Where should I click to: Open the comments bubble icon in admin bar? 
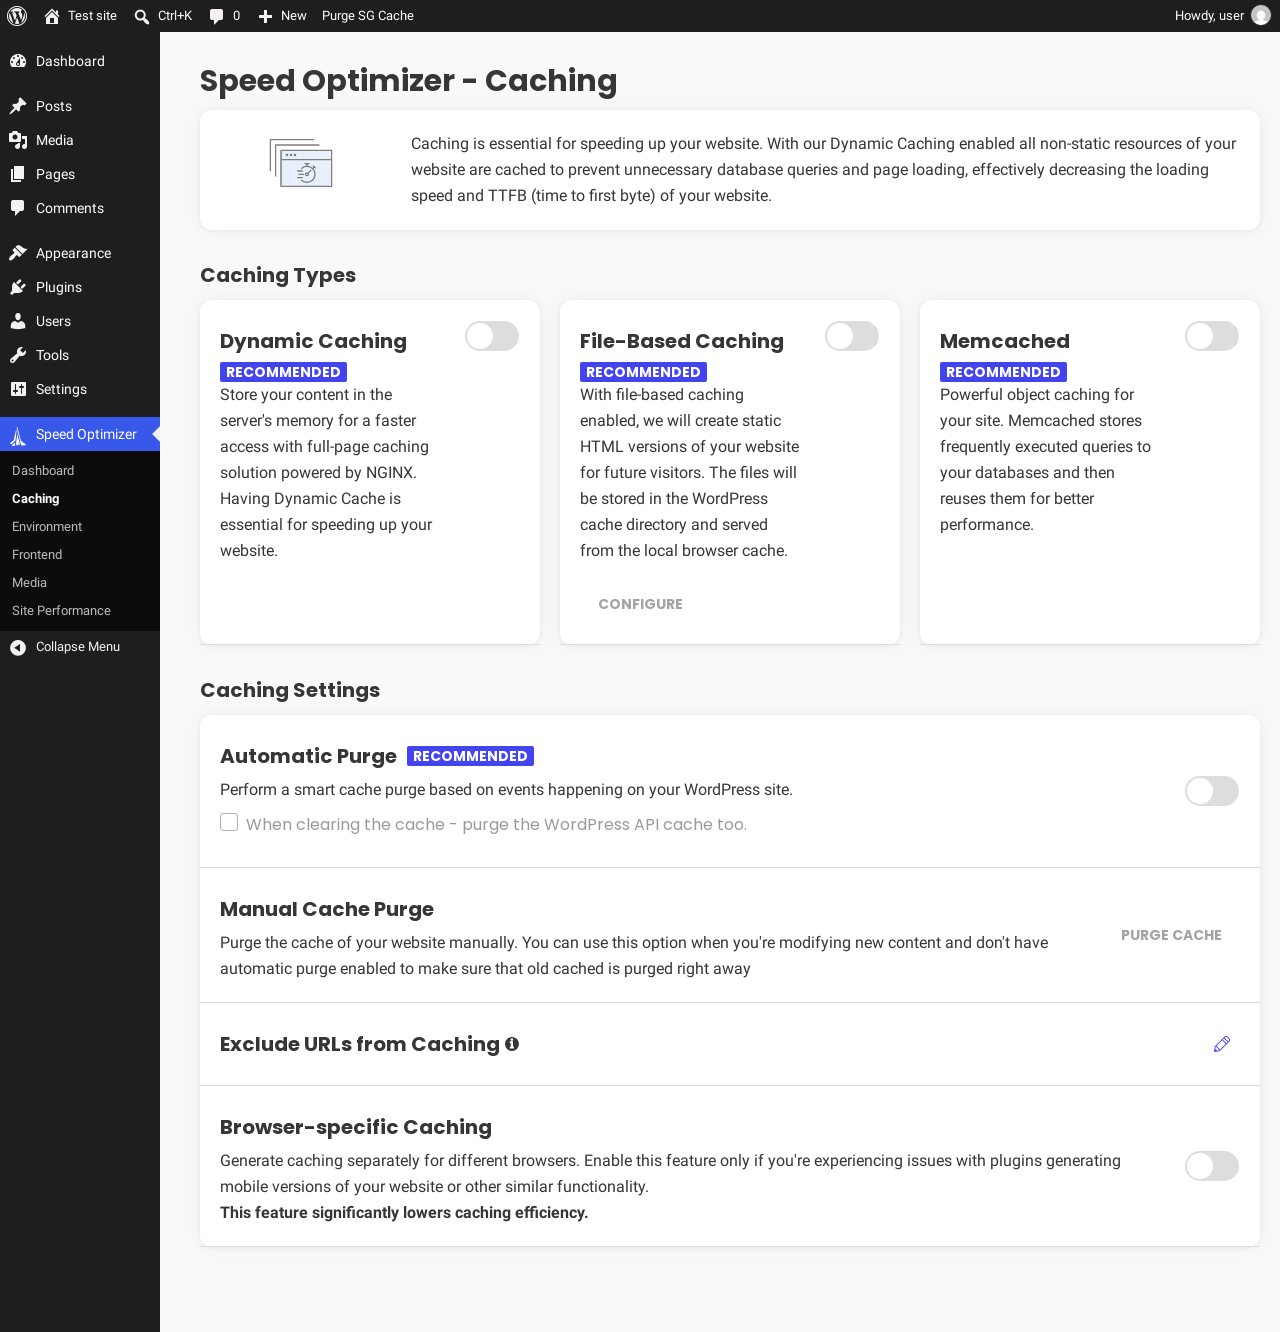click(216, 16)
